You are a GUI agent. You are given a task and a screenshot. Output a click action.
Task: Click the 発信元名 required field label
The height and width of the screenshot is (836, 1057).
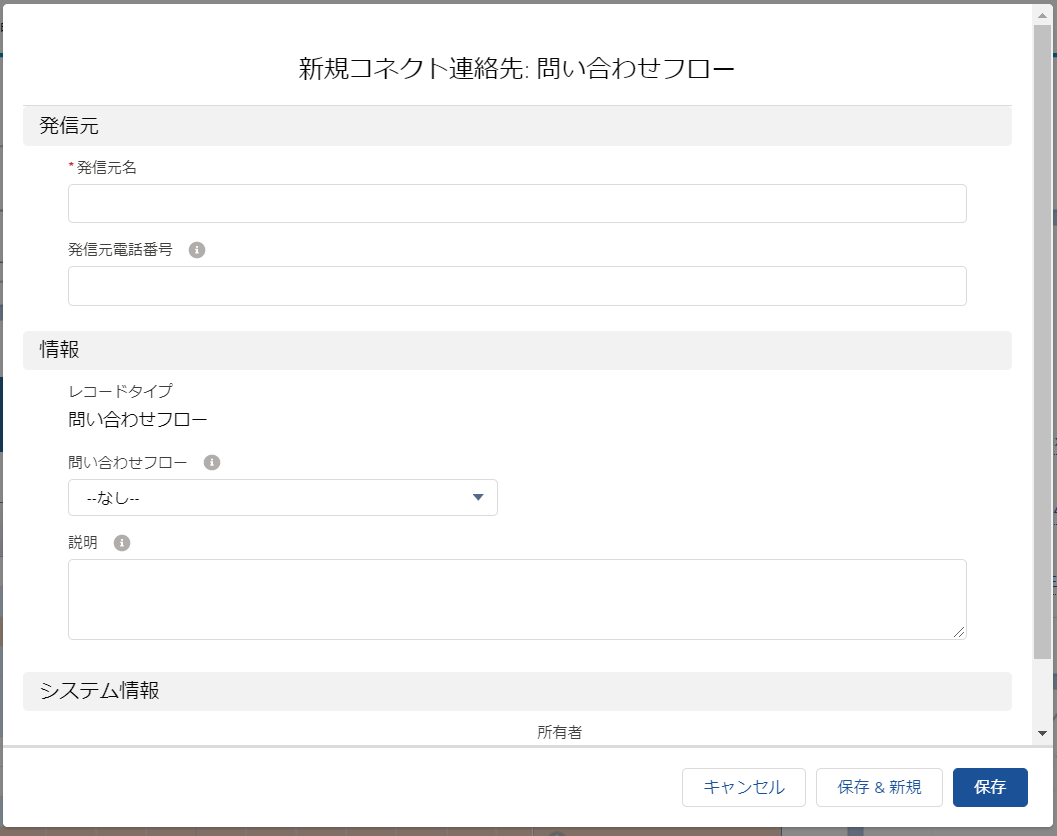106,168
